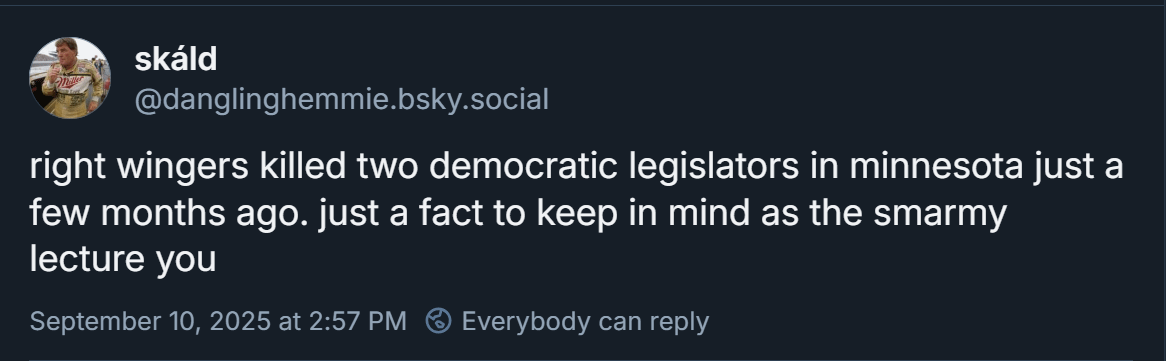Click the post's first line mentioning minnesota
Image resolution: width=1166 pixels, height=361 pixels.
click(x=576, y=167)
